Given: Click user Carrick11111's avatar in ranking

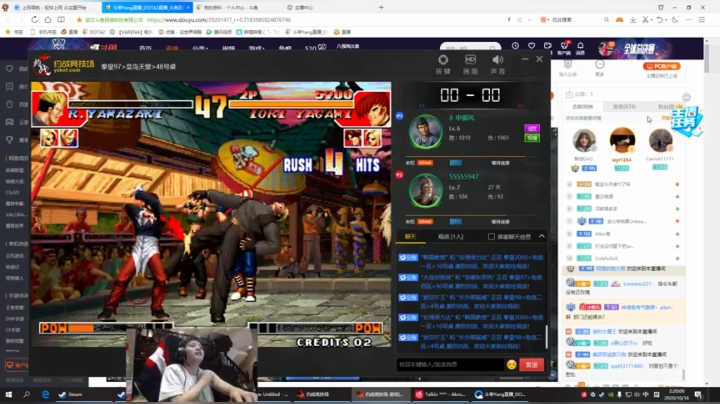Looking at the screenshot, I should (x=660, y=140).
